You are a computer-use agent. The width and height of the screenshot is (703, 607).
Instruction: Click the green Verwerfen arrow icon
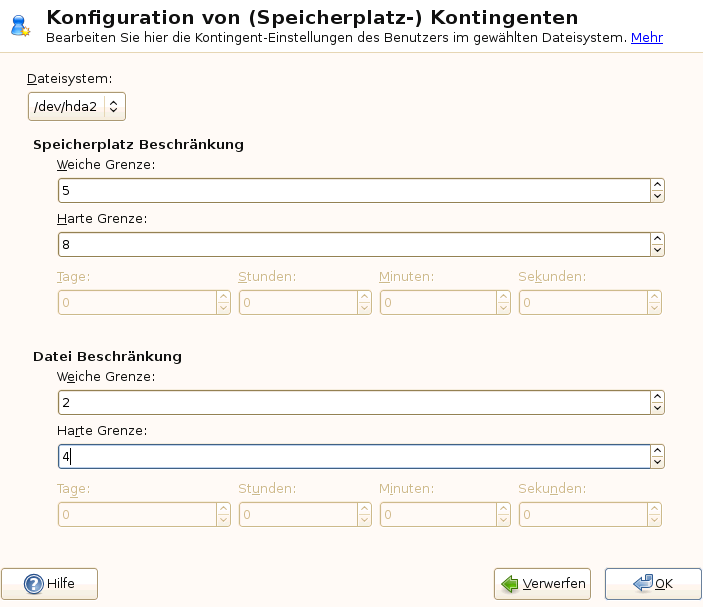coord(510,584)
